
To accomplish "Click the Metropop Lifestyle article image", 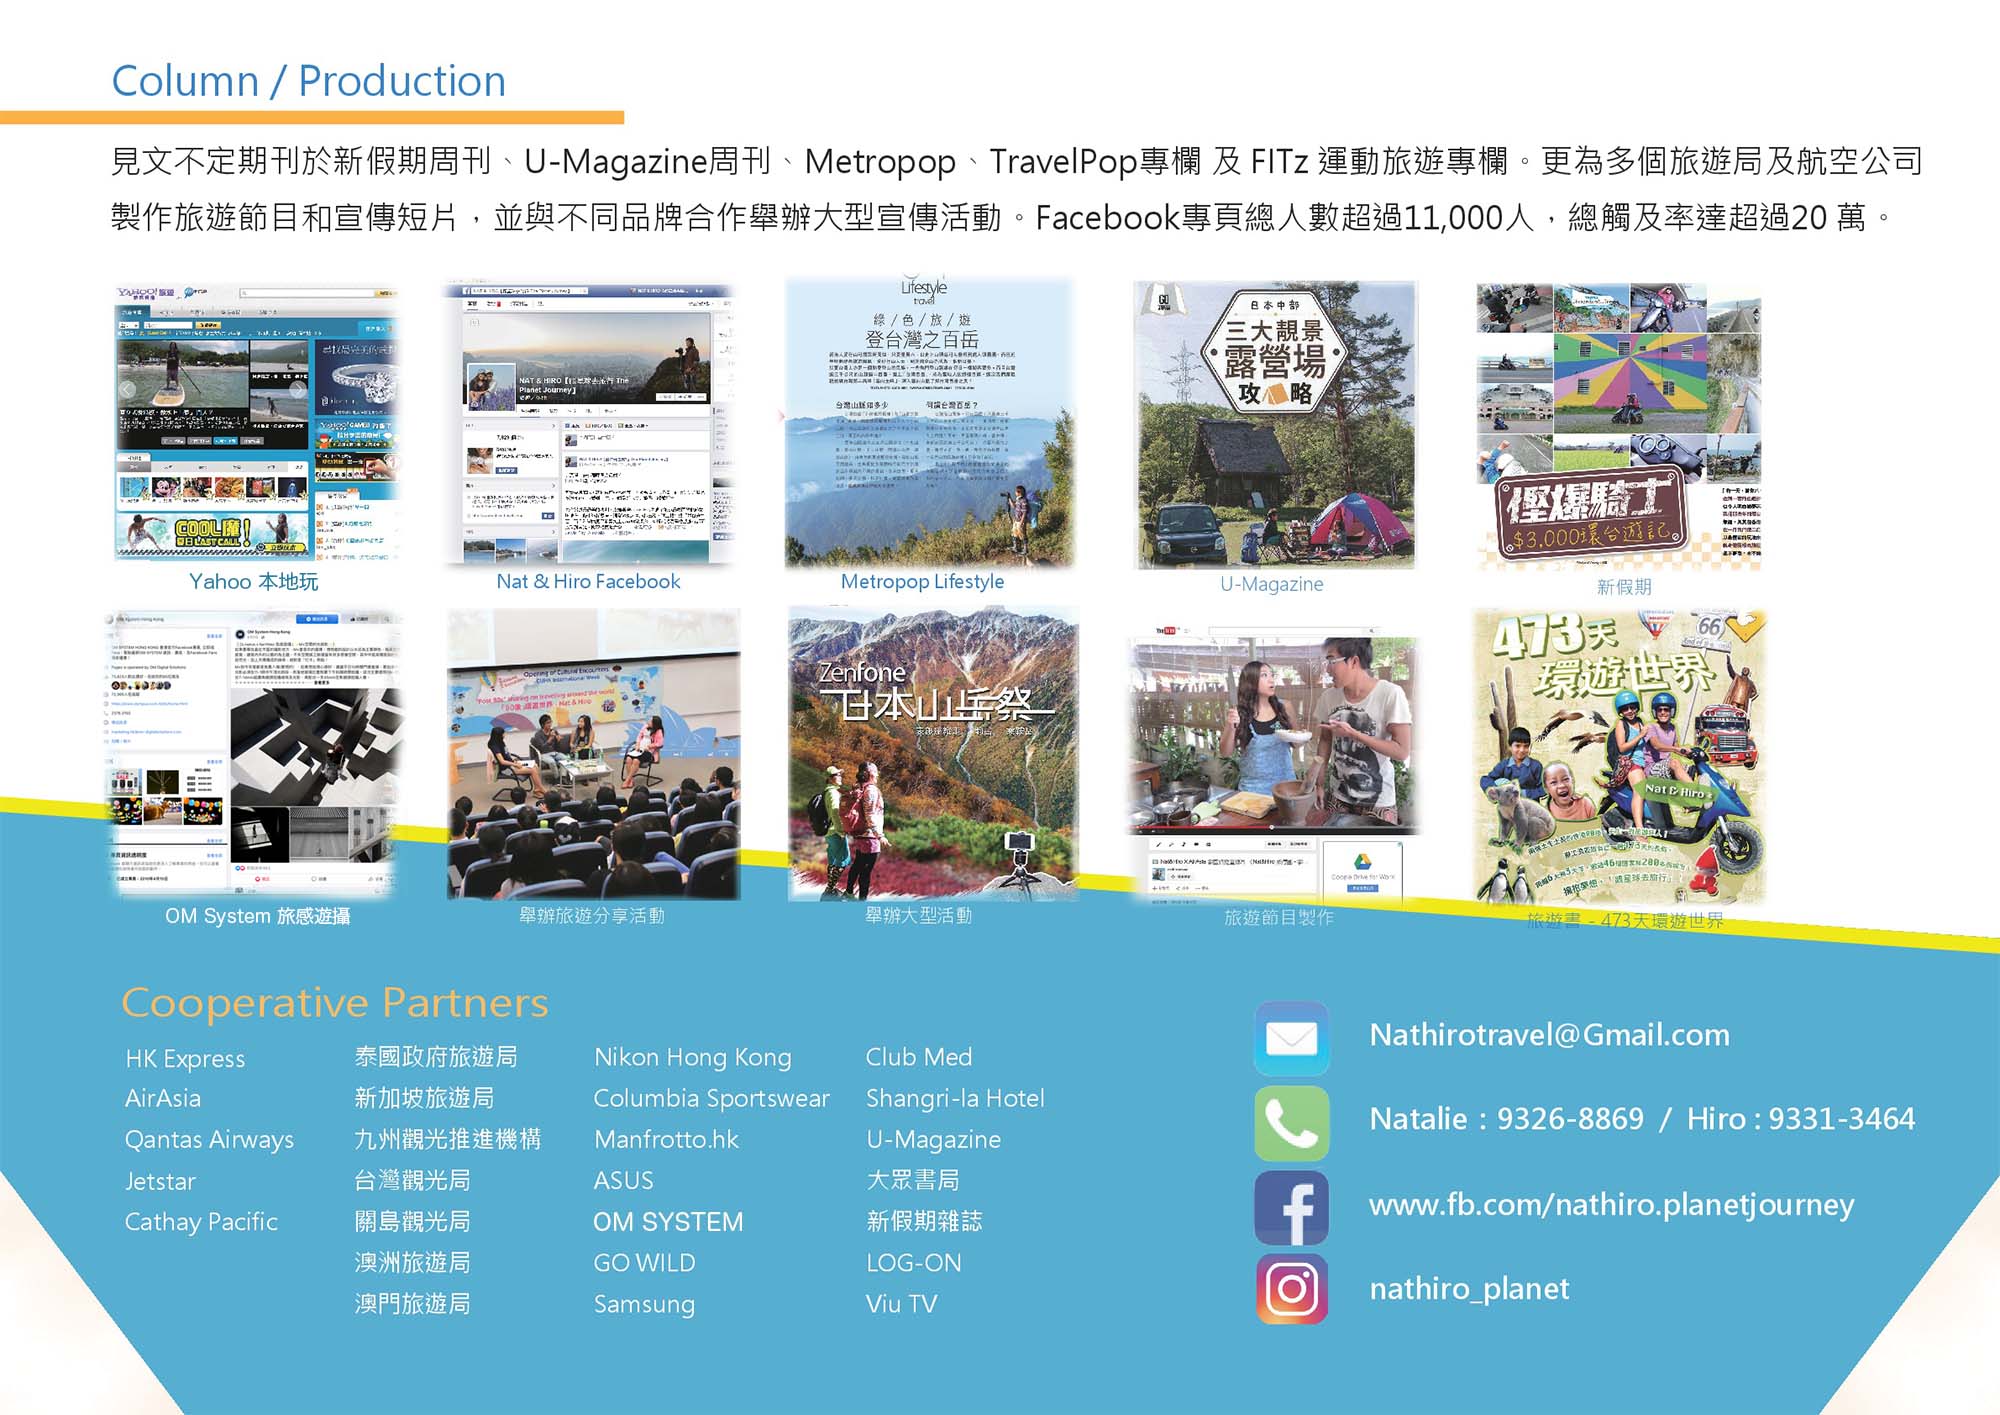I will (928, 424).
